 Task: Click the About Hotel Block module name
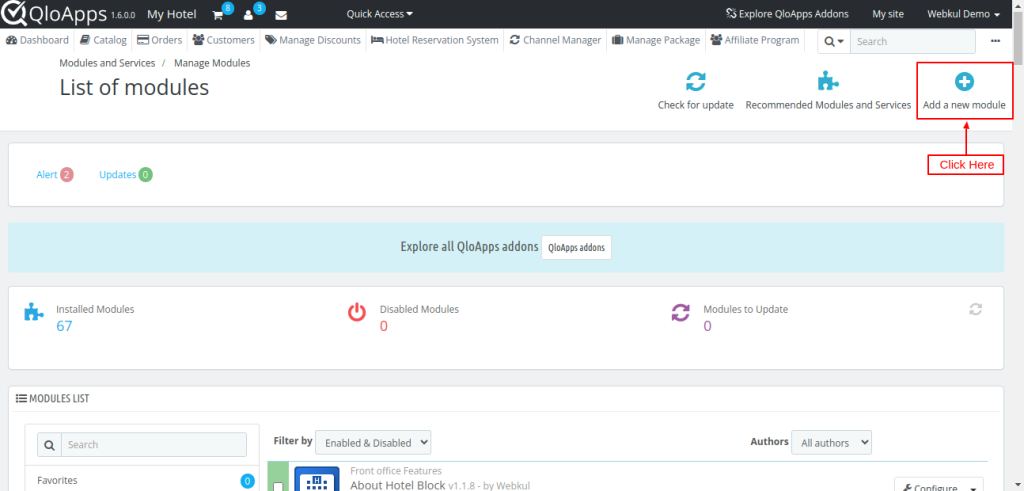(x=398, y=486)
